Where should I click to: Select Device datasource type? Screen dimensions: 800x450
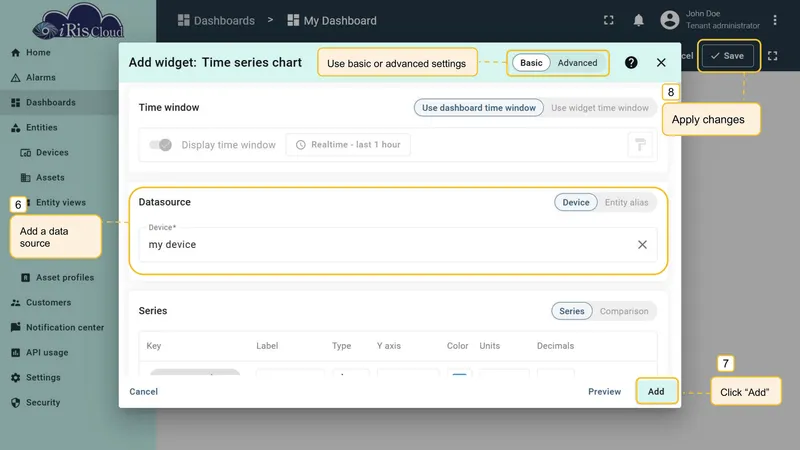tap(576, 203)
